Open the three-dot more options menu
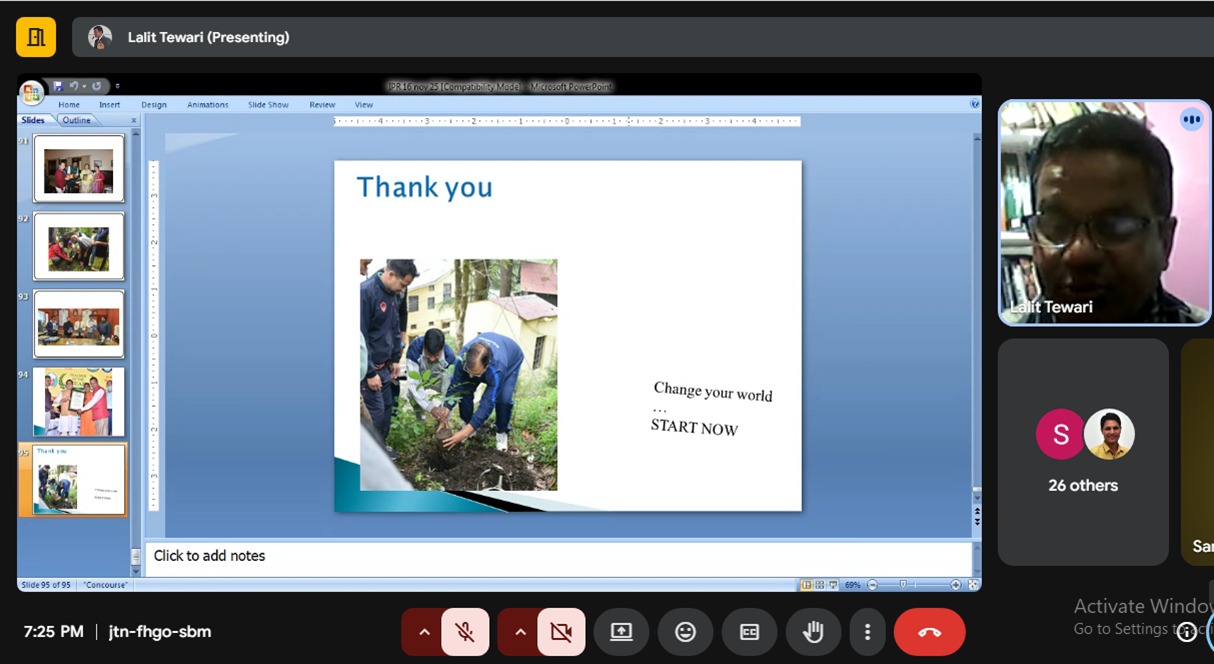 pyautogui.click(x=867, y=632)
